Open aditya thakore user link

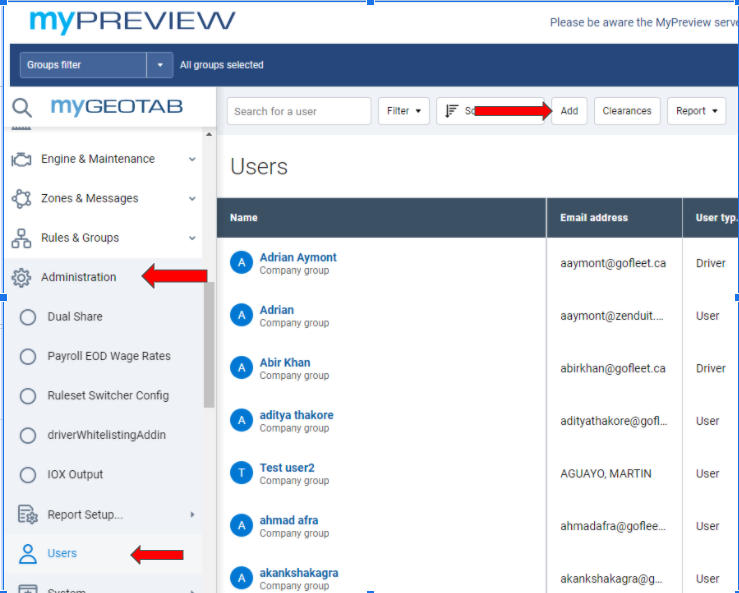point(296,415)
